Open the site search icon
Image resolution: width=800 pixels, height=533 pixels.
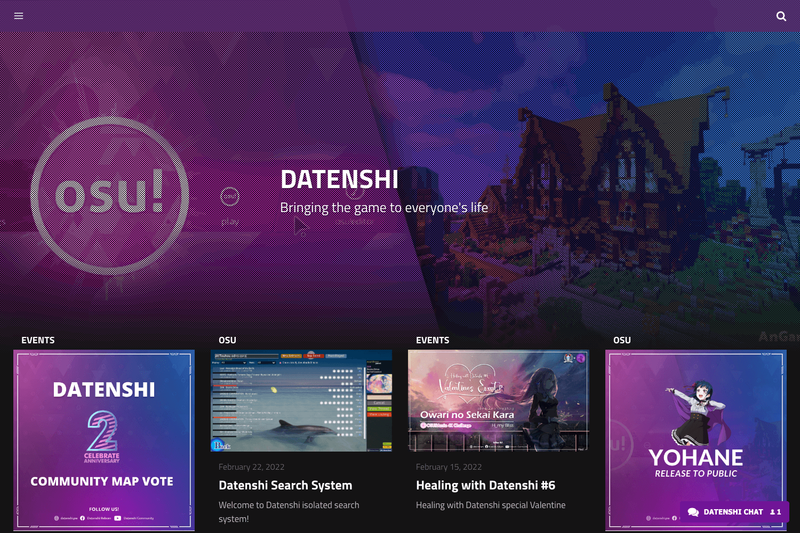click(781, 16)
